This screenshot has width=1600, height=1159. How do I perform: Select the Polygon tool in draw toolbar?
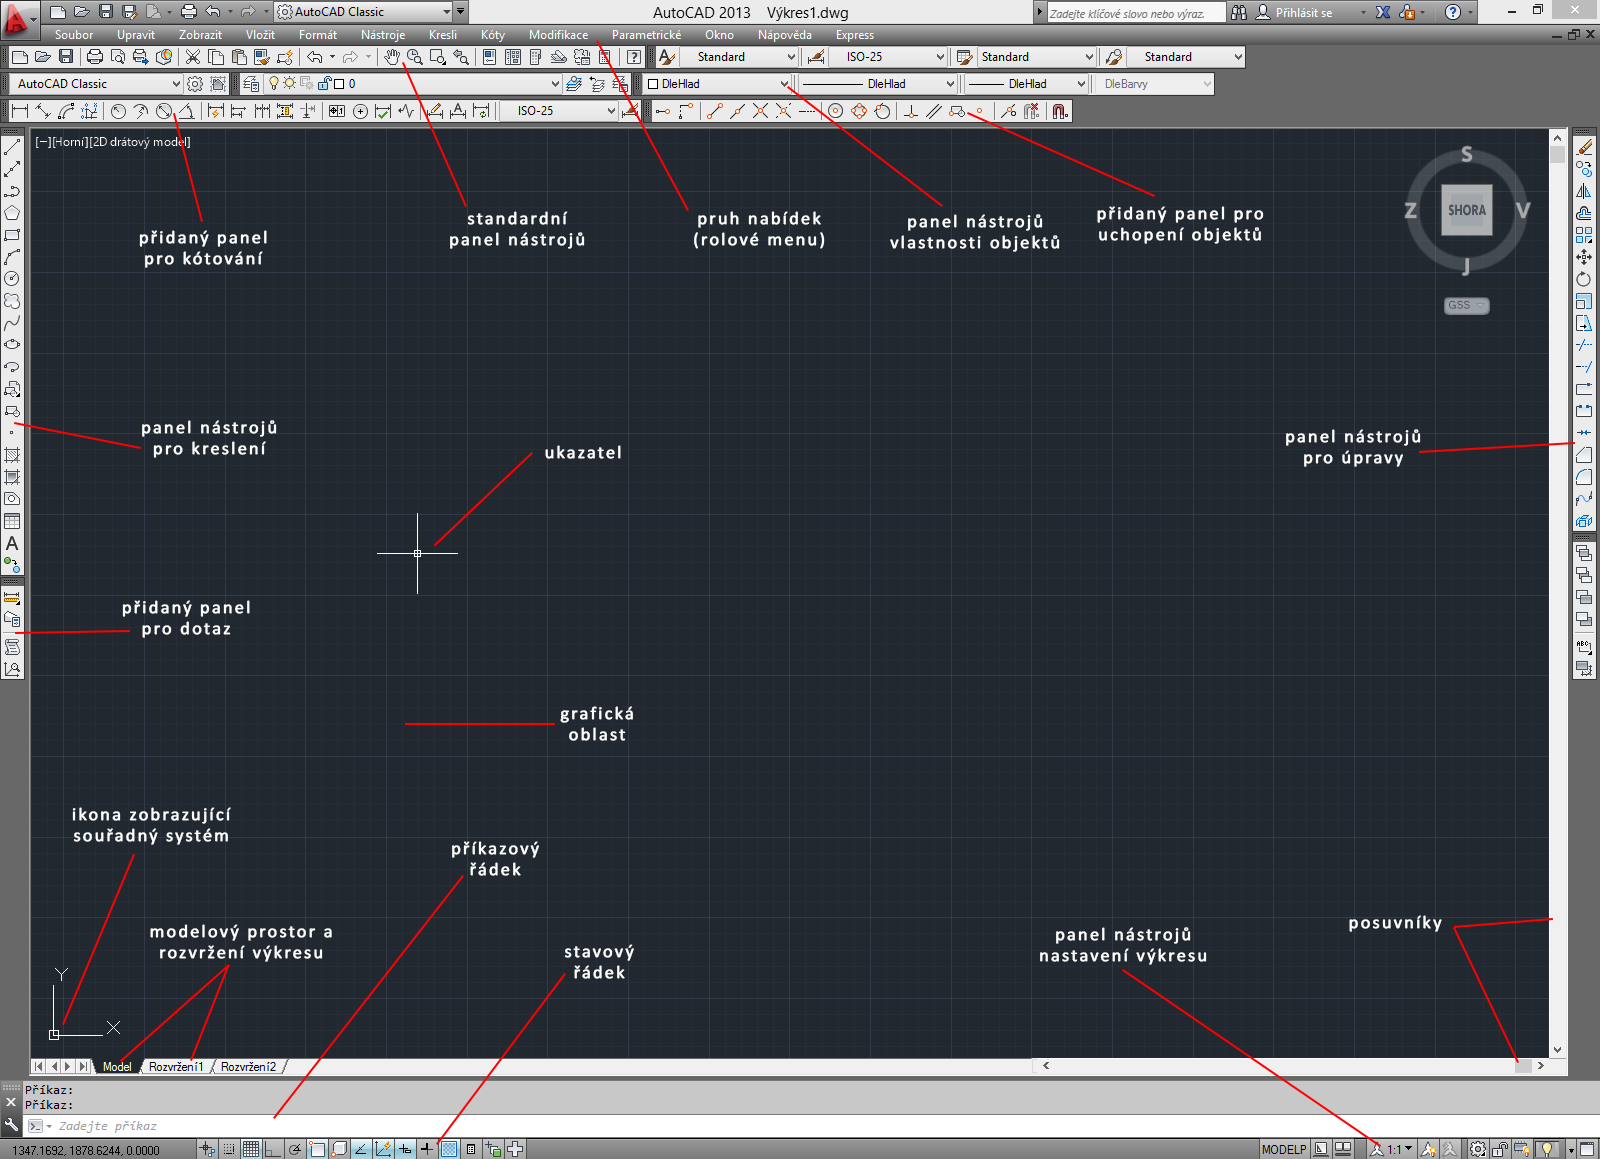[x=12, y=213]
